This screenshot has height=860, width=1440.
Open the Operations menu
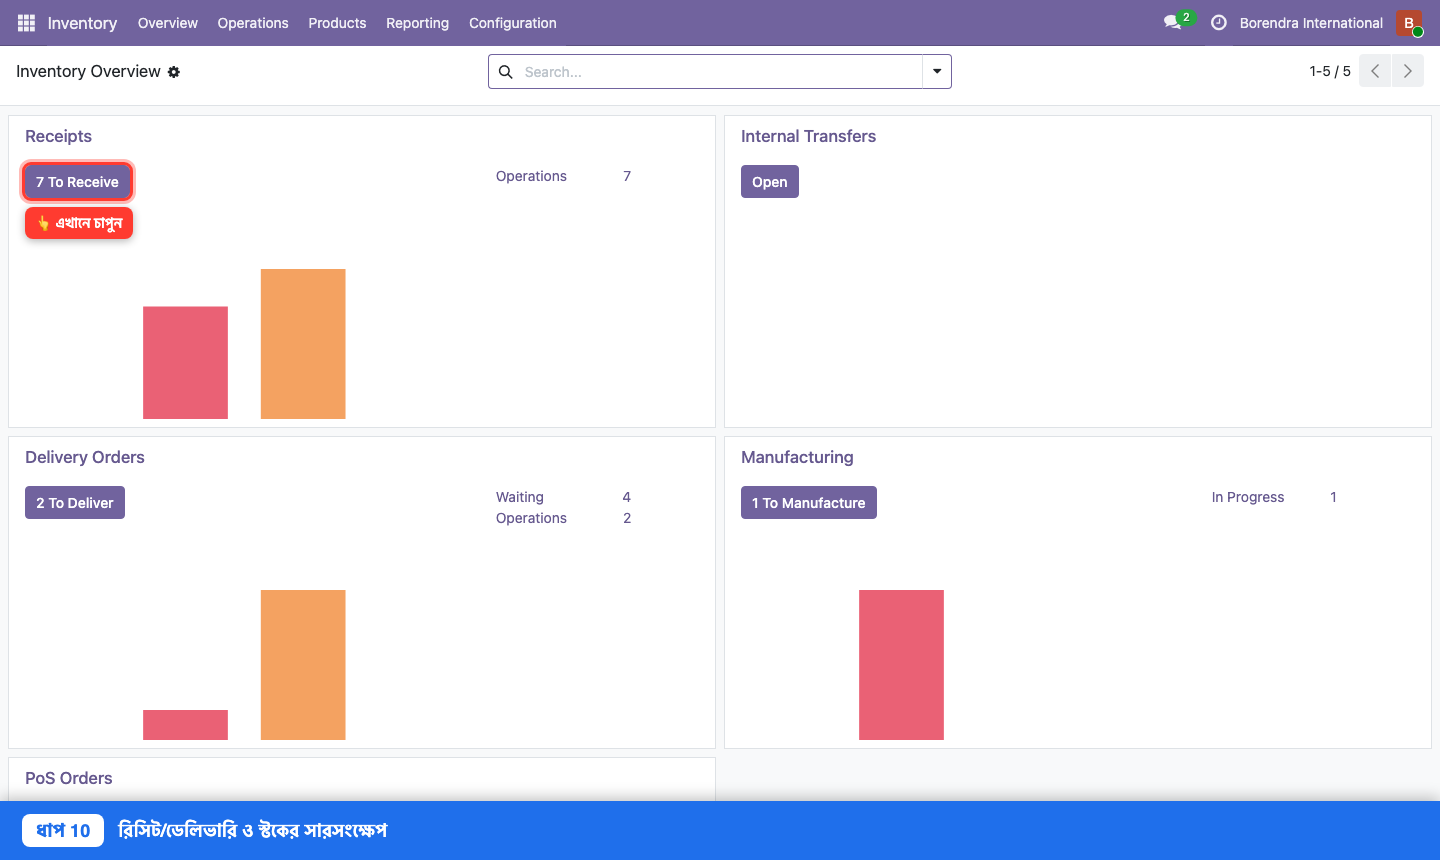point(253,23)
